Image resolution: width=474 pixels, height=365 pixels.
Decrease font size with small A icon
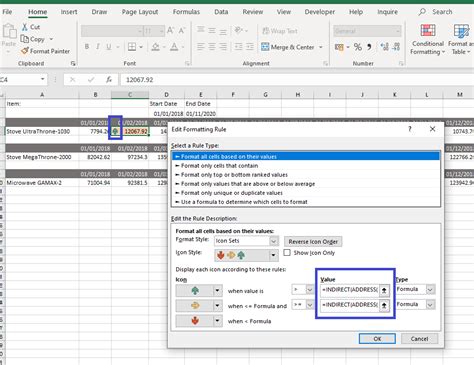[182, 31]
